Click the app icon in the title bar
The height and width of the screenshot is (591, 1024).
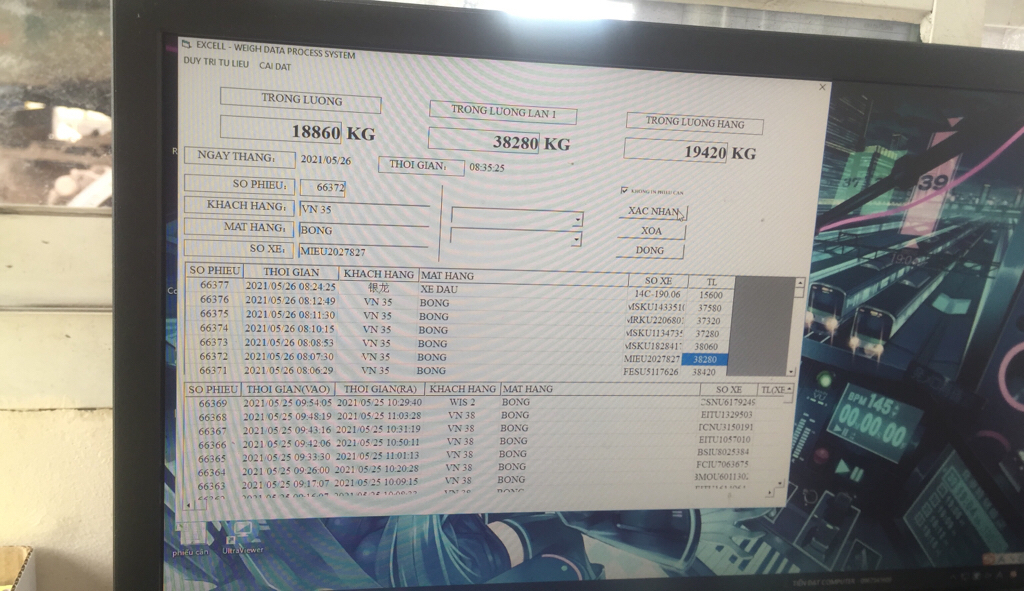coord(187,44)
